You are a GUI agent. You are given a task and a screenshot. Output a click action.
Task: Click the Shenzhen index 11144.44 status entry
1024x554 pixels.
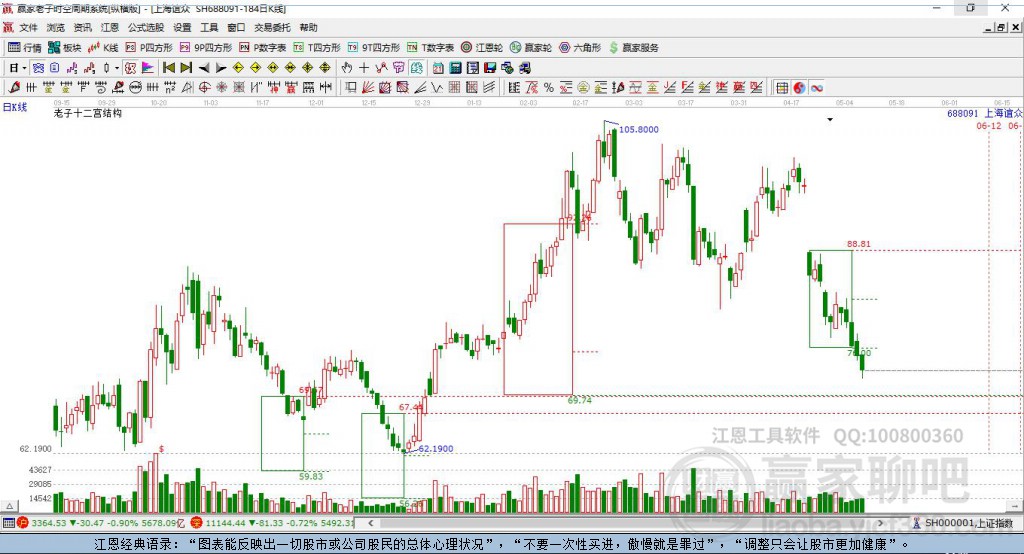tap(272, 523)
